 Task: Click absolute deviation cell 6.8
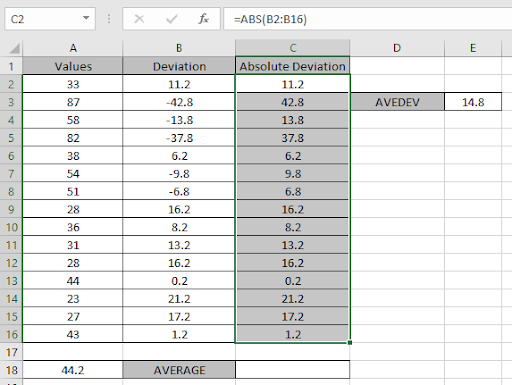click(293, 191)
